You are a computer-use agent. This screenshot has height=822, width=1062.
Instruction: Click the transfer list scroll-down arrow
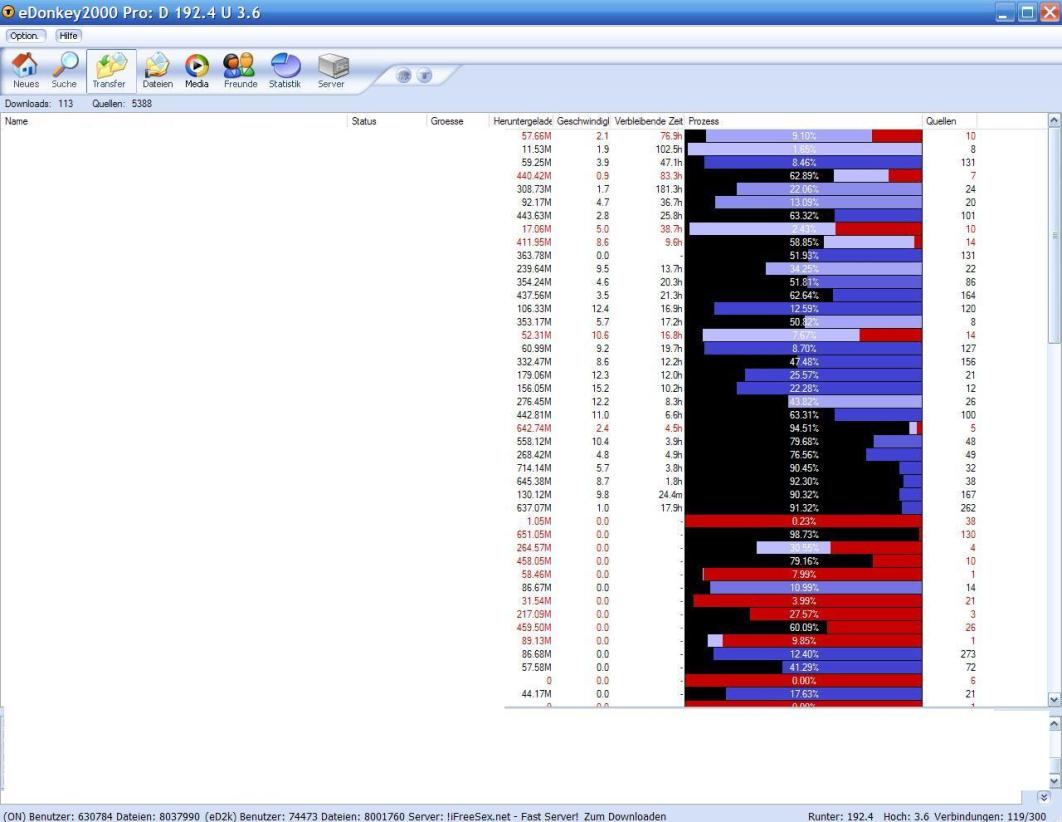1055,699
